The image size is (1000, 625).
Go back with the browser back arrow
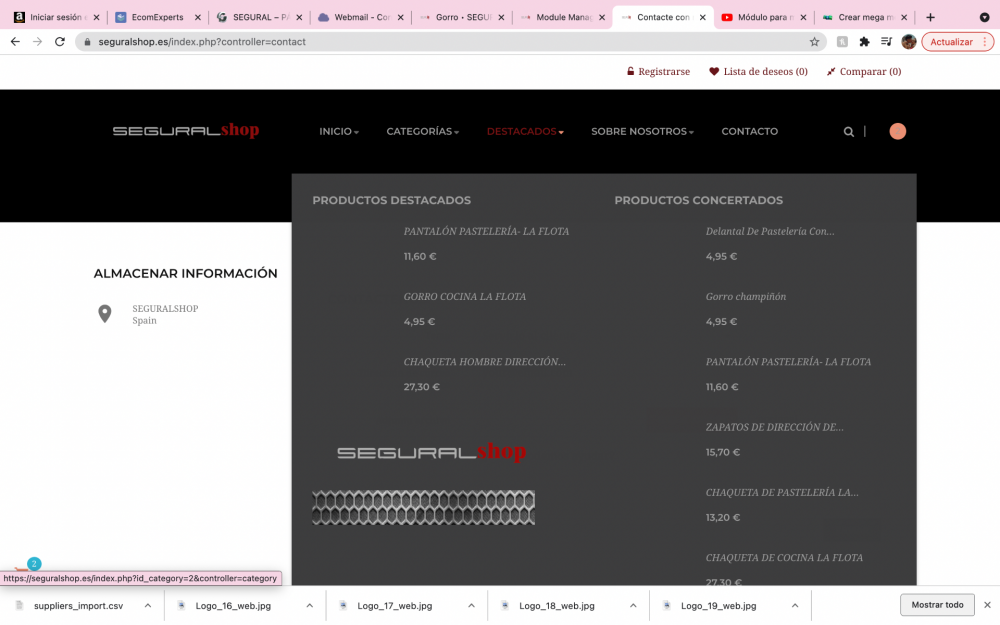point(15,41)
